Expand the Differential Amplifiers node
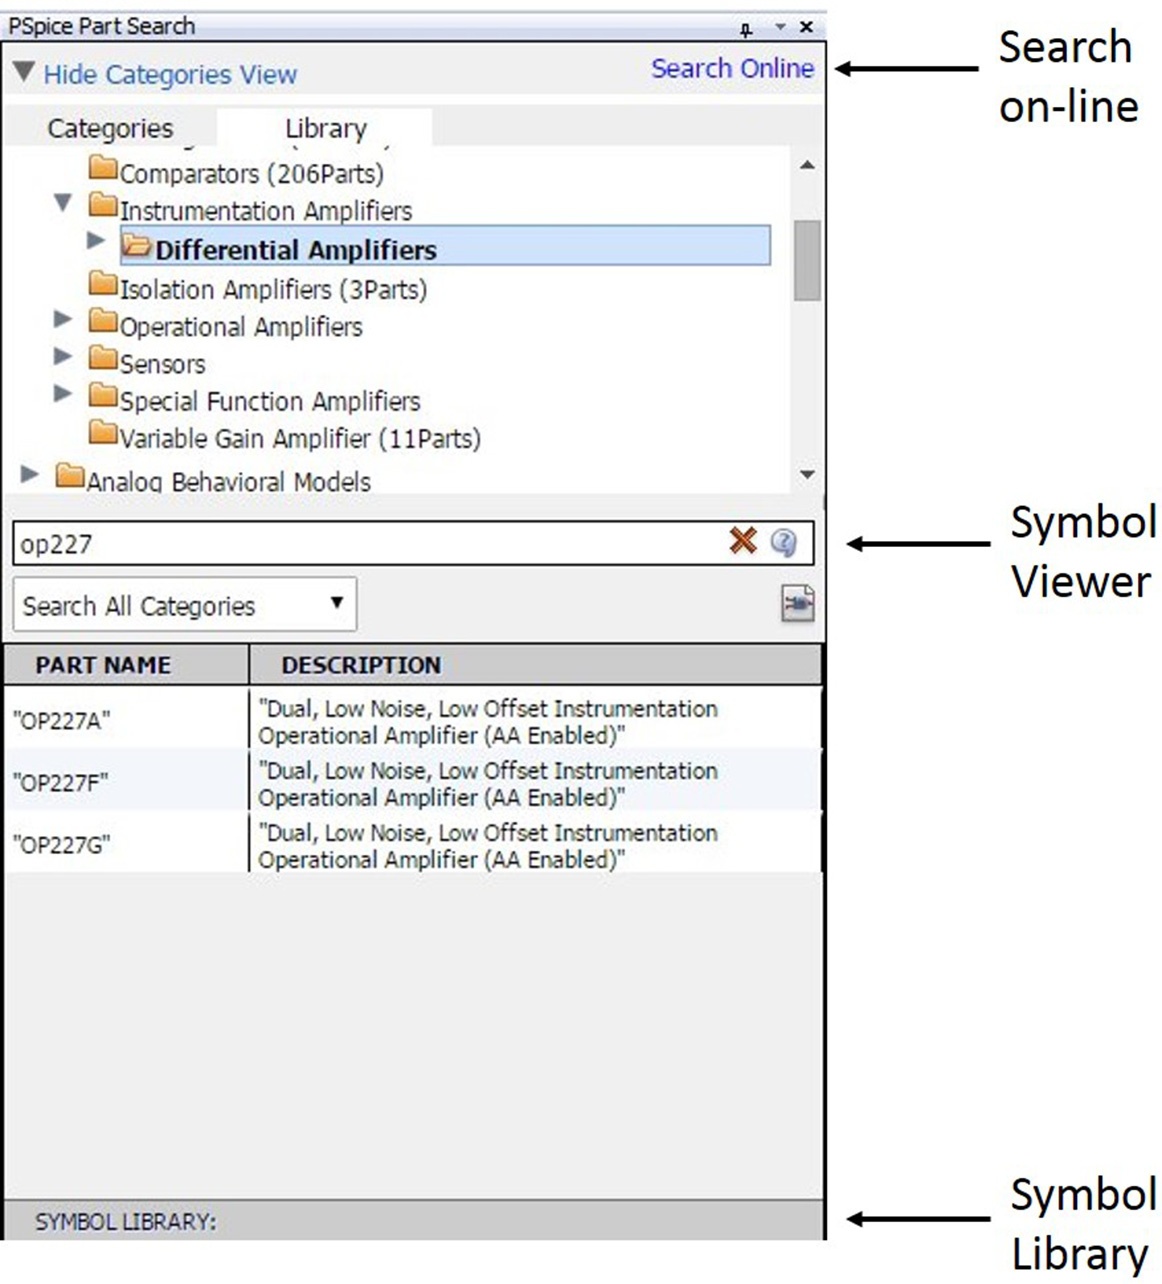Image resolution: width=1162 pixels, height=1284 pixels. [96, 240]
